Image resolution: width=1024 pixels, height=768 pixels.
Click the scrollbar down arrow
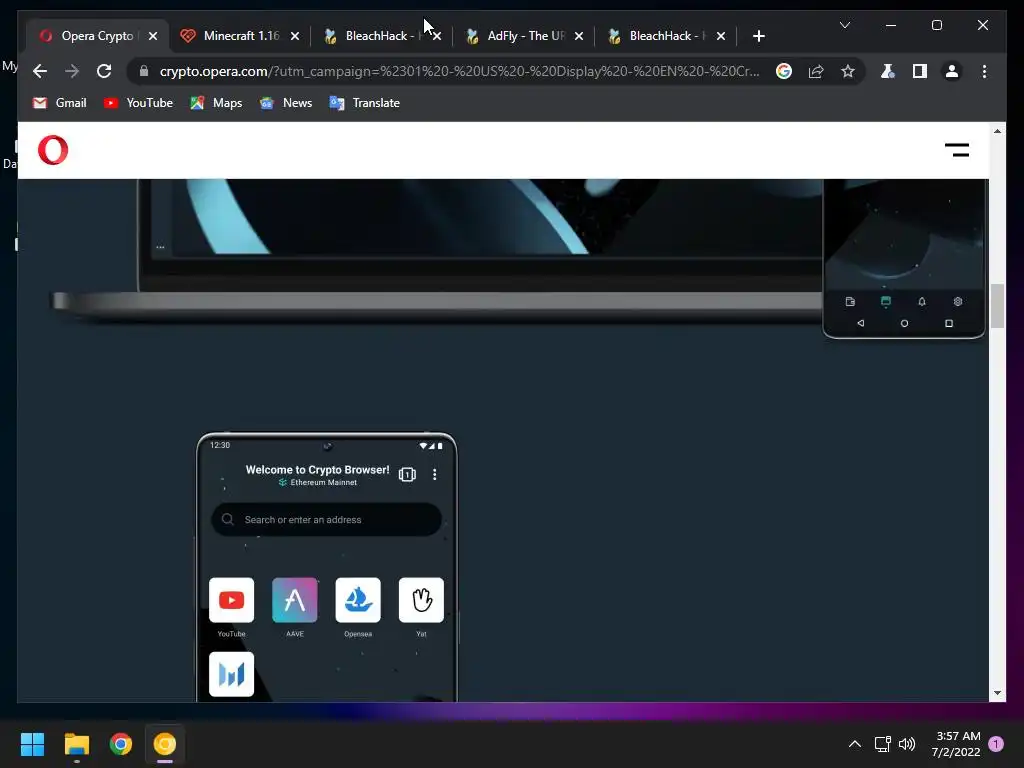[997, 693]
